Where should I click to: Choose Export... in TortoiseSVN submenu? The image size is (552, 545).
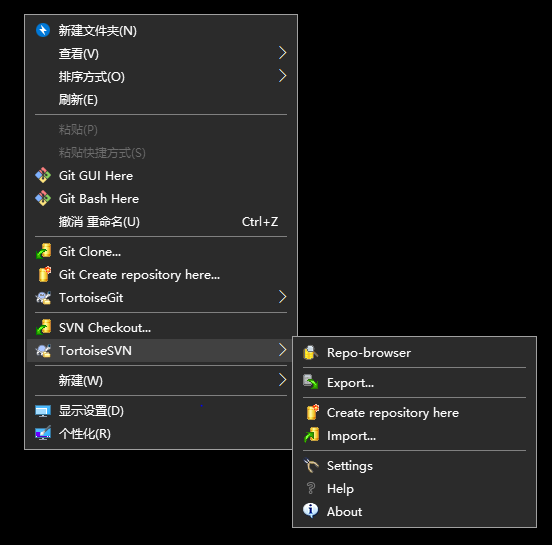(414, 382)
